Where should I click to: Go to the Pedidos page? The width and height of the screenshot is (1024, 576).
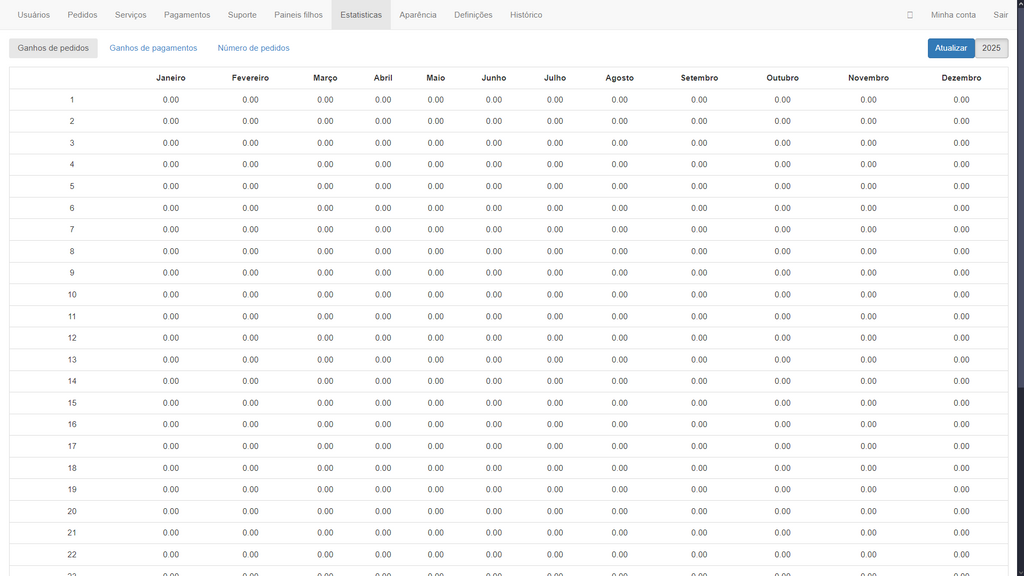pyautogui.click(x=82, y=15)
